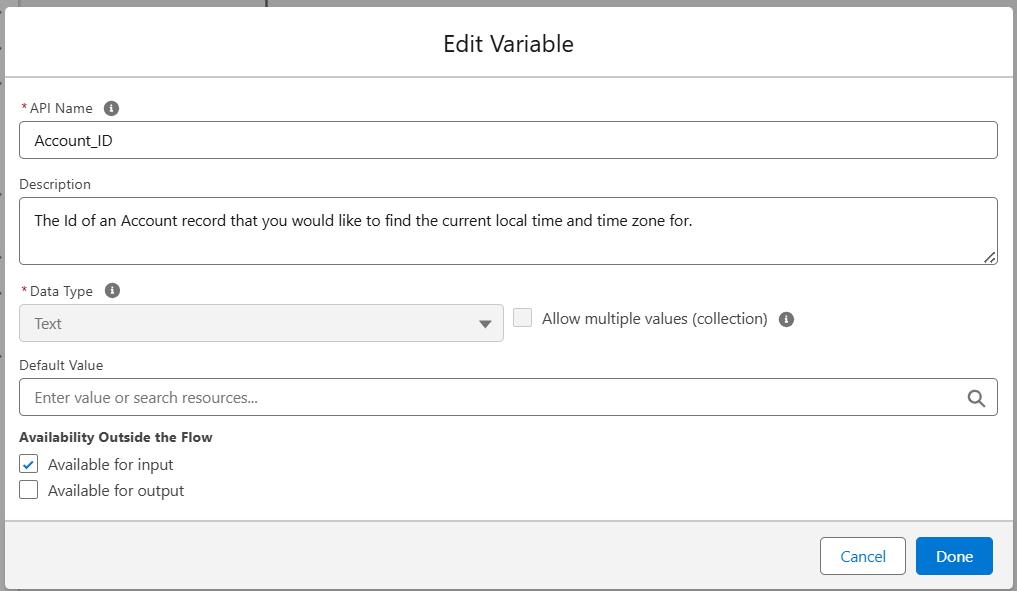The image size is (1017, 591).
Task: Click the Default Value search magnifier icon
Action: point(976,398)
